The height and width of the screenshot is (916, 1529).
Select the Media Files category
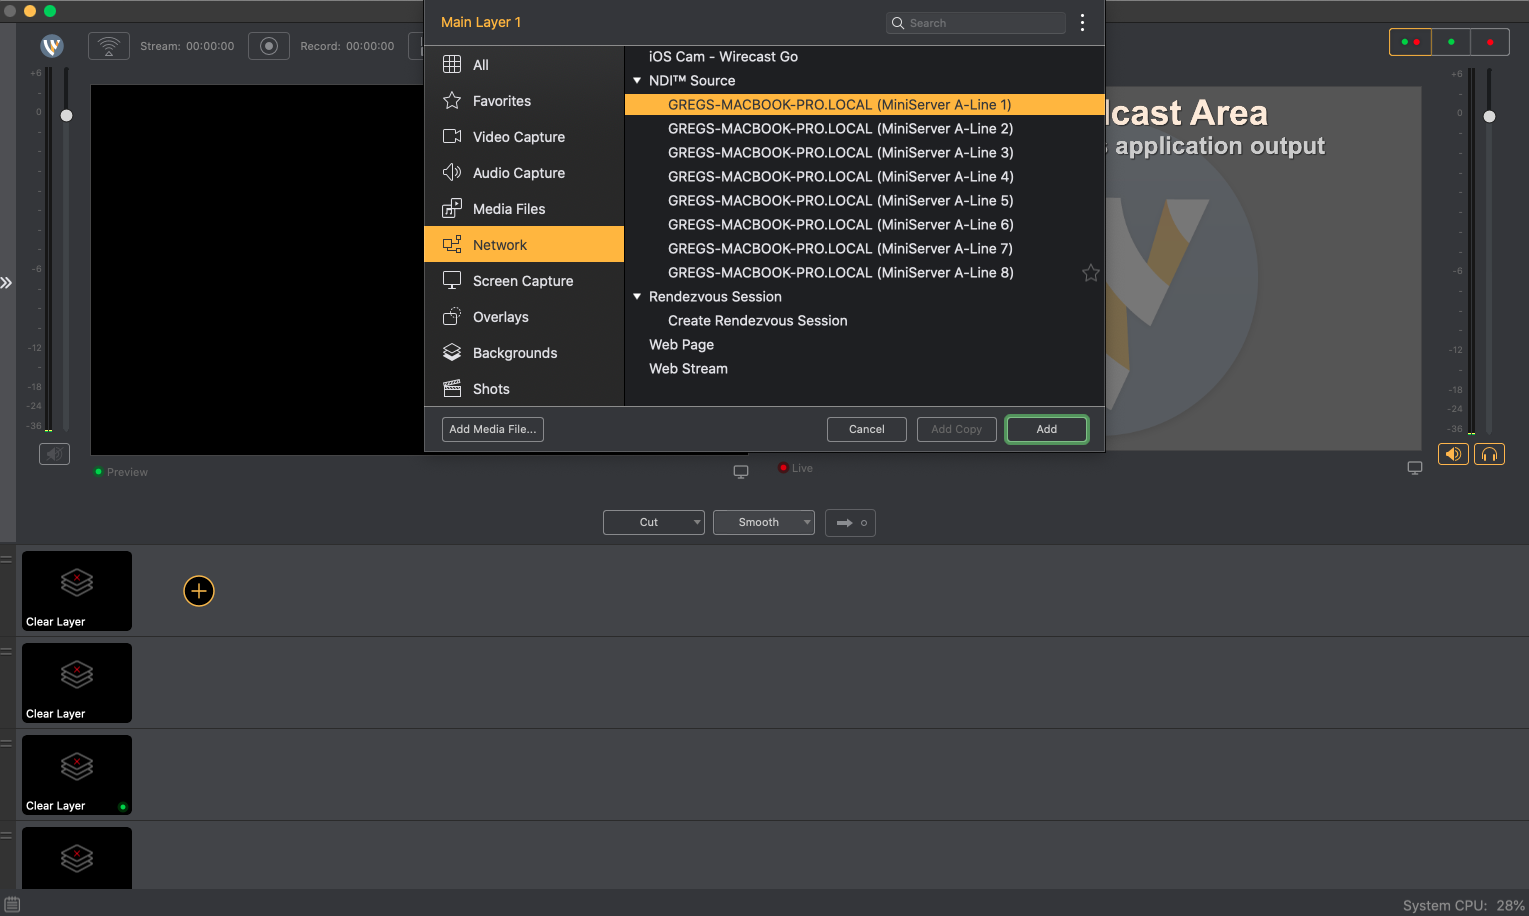tap(508, 208)
